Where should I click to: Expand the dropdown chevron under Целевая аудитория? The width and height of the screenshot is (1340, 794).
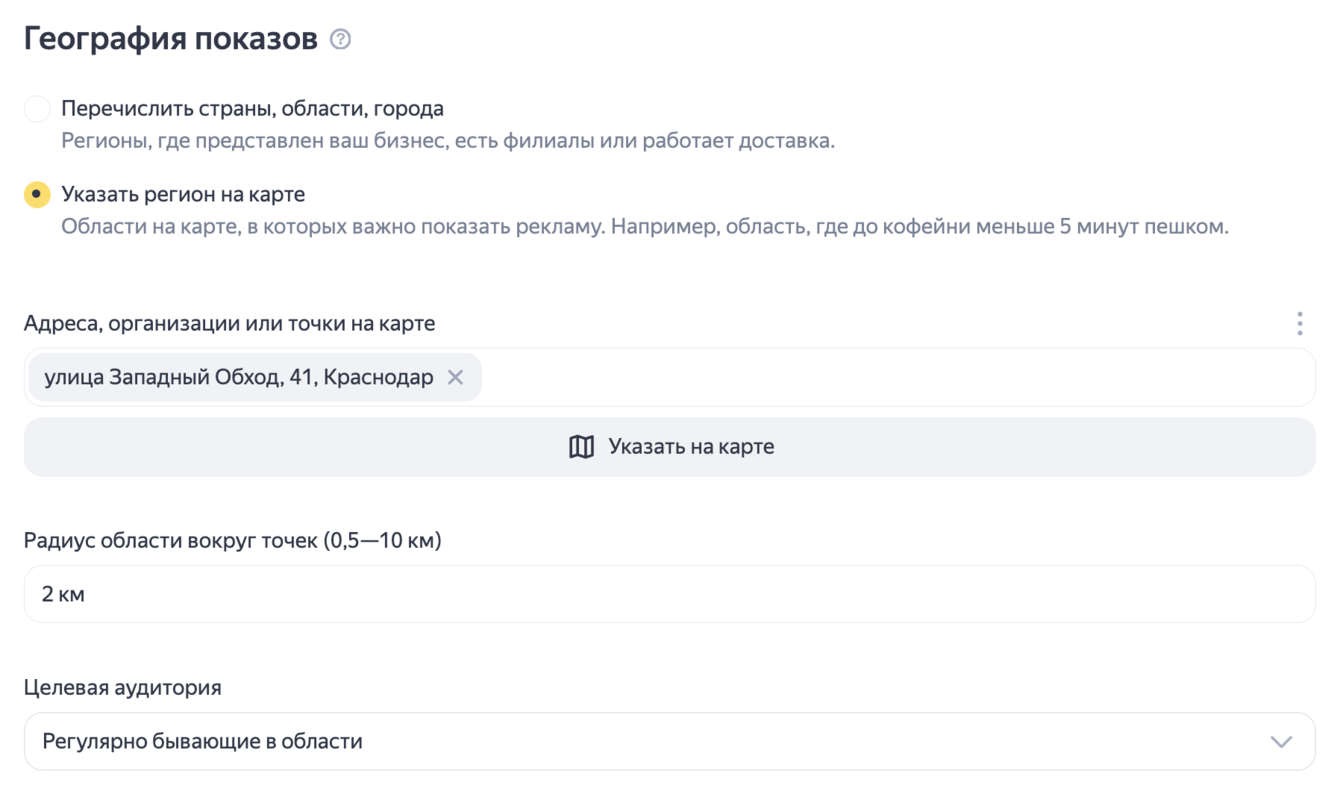1281,741
